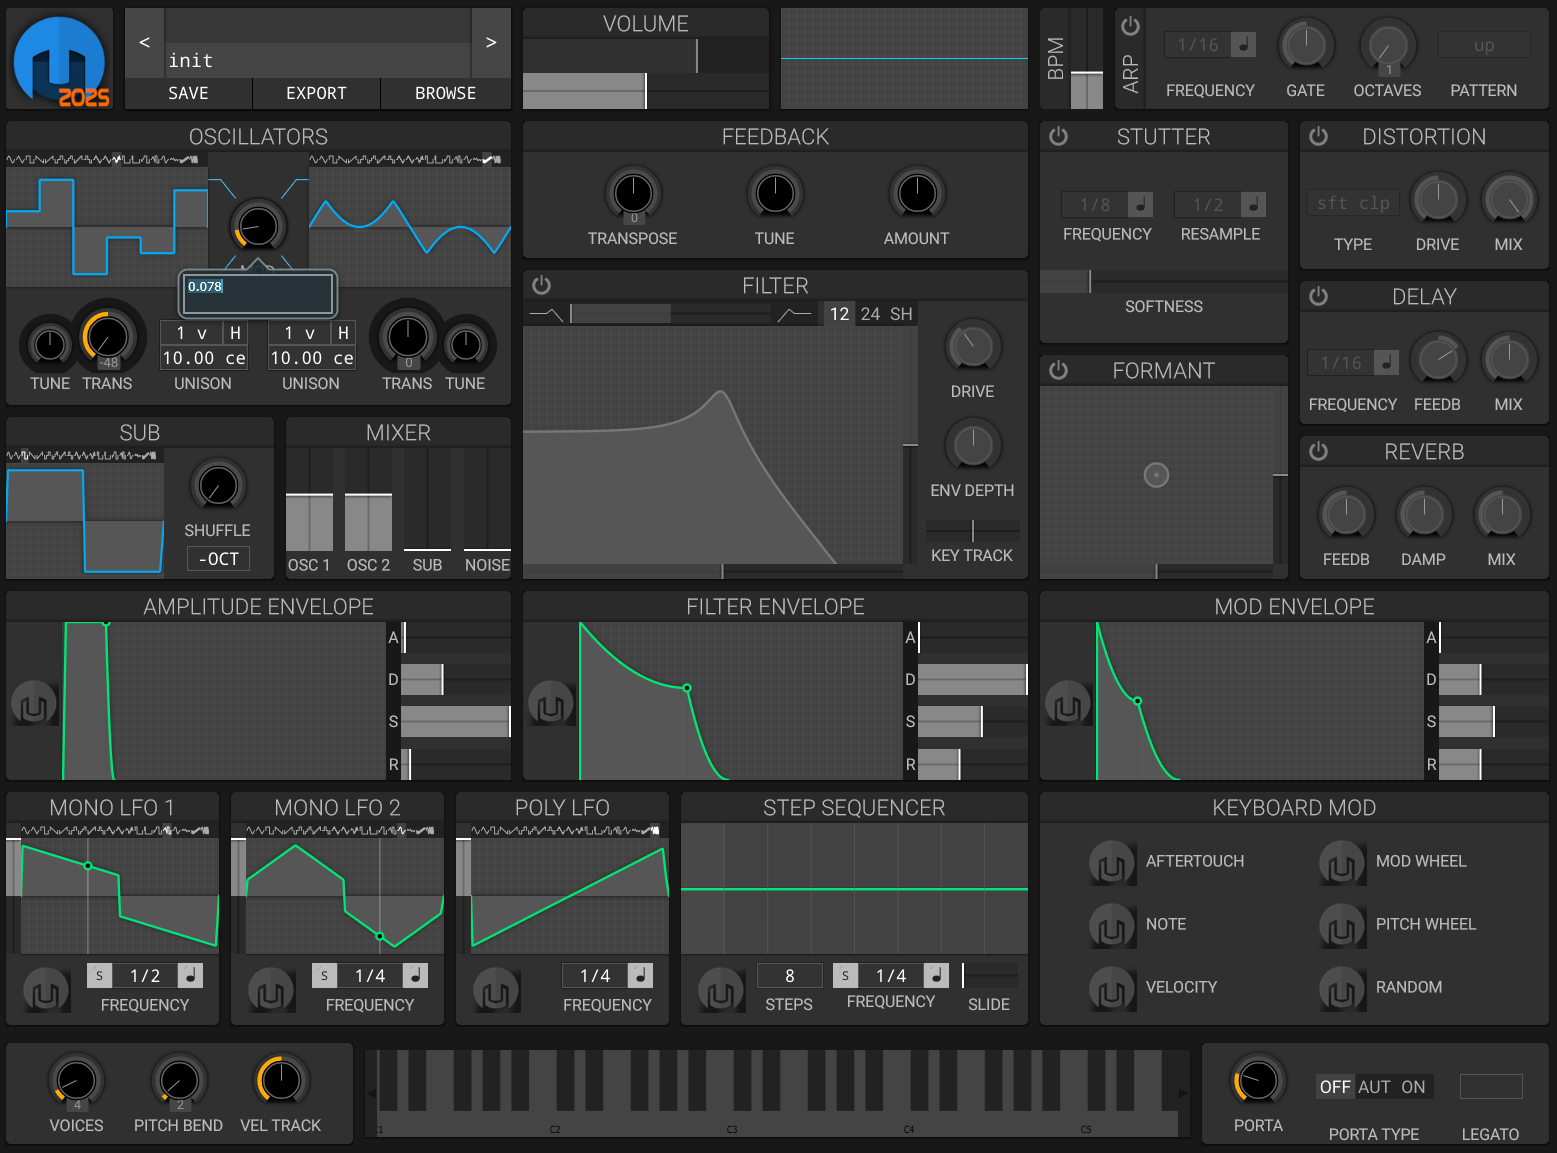Click the Stutter Softness slider
The image size is (1557, 1153).
[x=1163, y=282]
